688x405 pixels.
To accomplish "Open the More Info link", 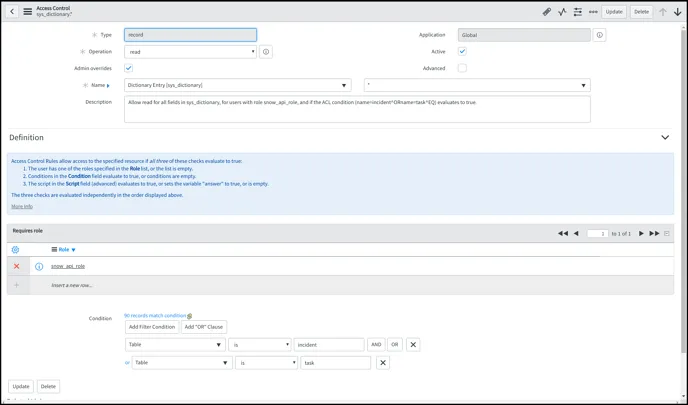I will [x=22, y=206].
